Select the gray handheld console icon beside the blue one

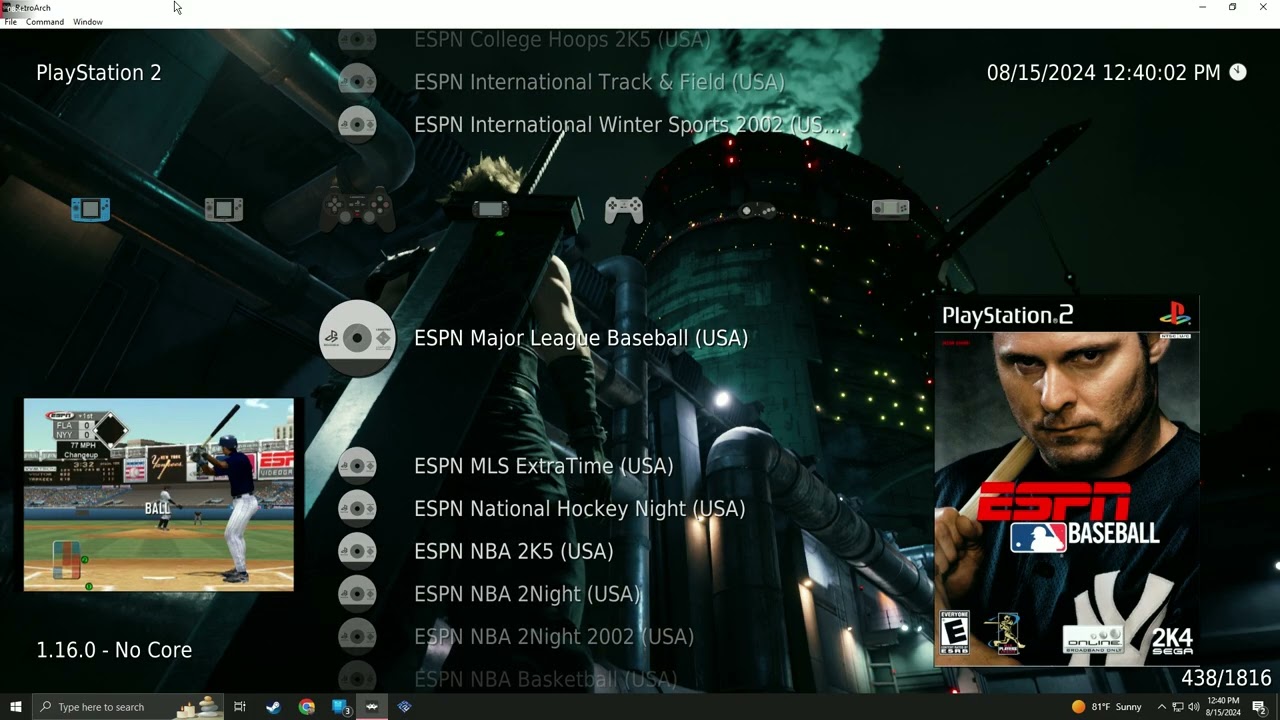tap(224, 209)
